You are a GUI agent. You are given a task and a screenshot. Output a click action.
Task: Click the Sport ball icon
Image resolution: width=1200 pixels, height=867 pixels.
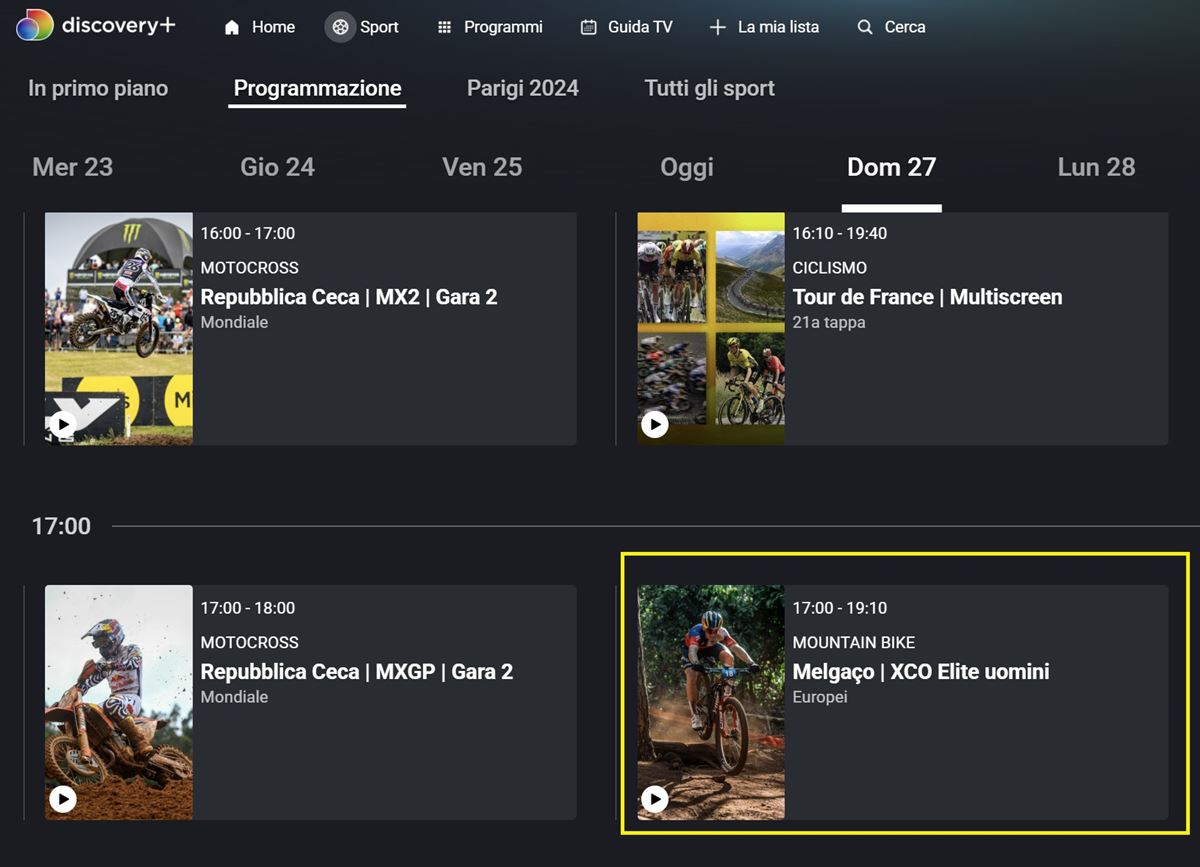[341, 27]
